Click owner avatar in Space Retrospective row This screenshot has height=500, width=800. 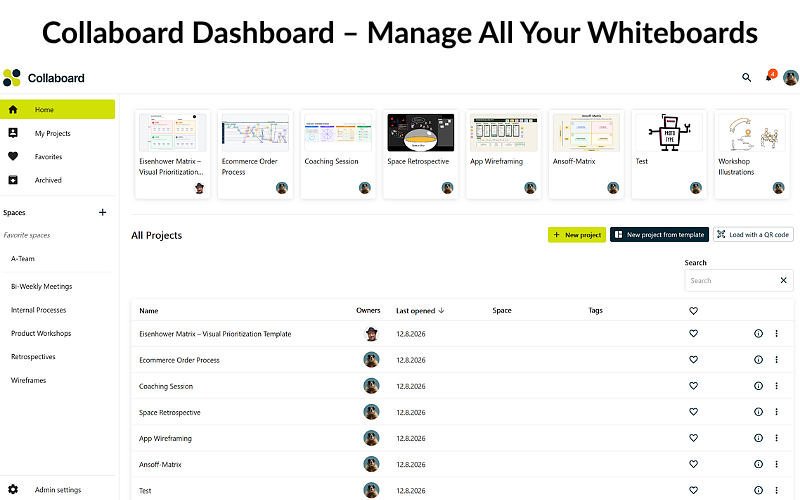point(371,412)
